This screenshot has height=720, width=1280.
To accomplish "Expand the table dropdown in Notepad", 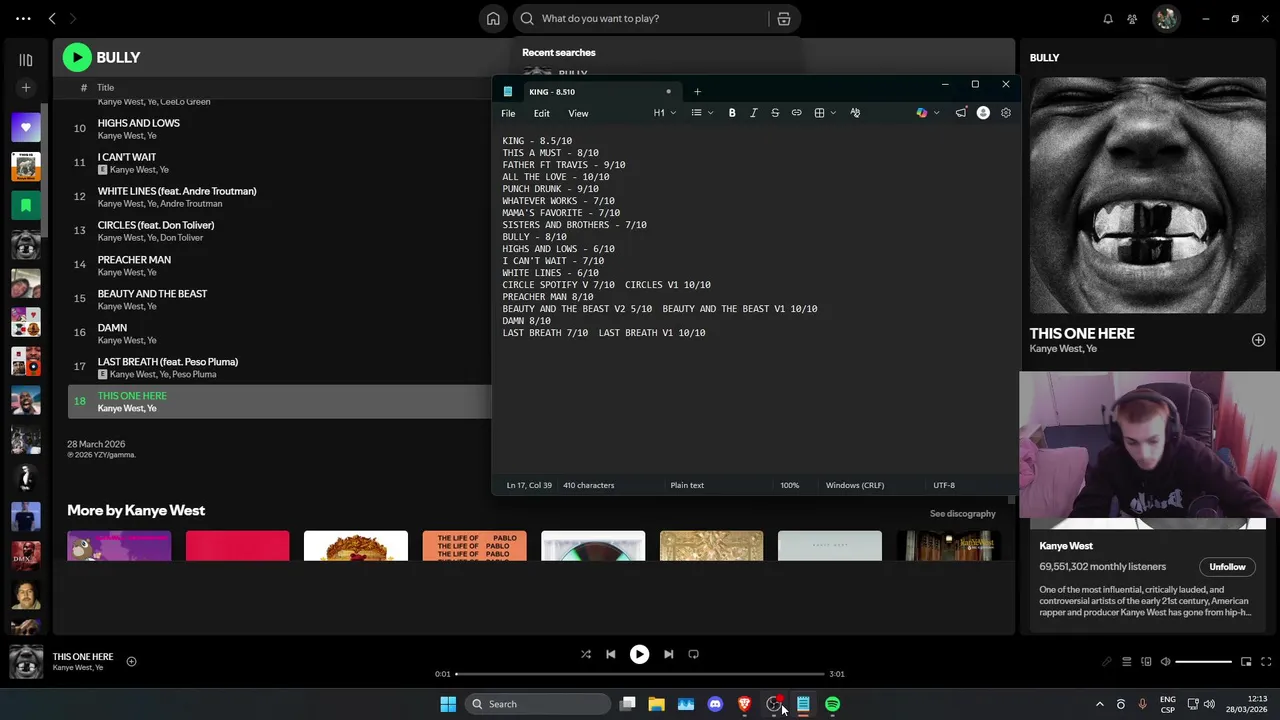I will tap(825, 113).
